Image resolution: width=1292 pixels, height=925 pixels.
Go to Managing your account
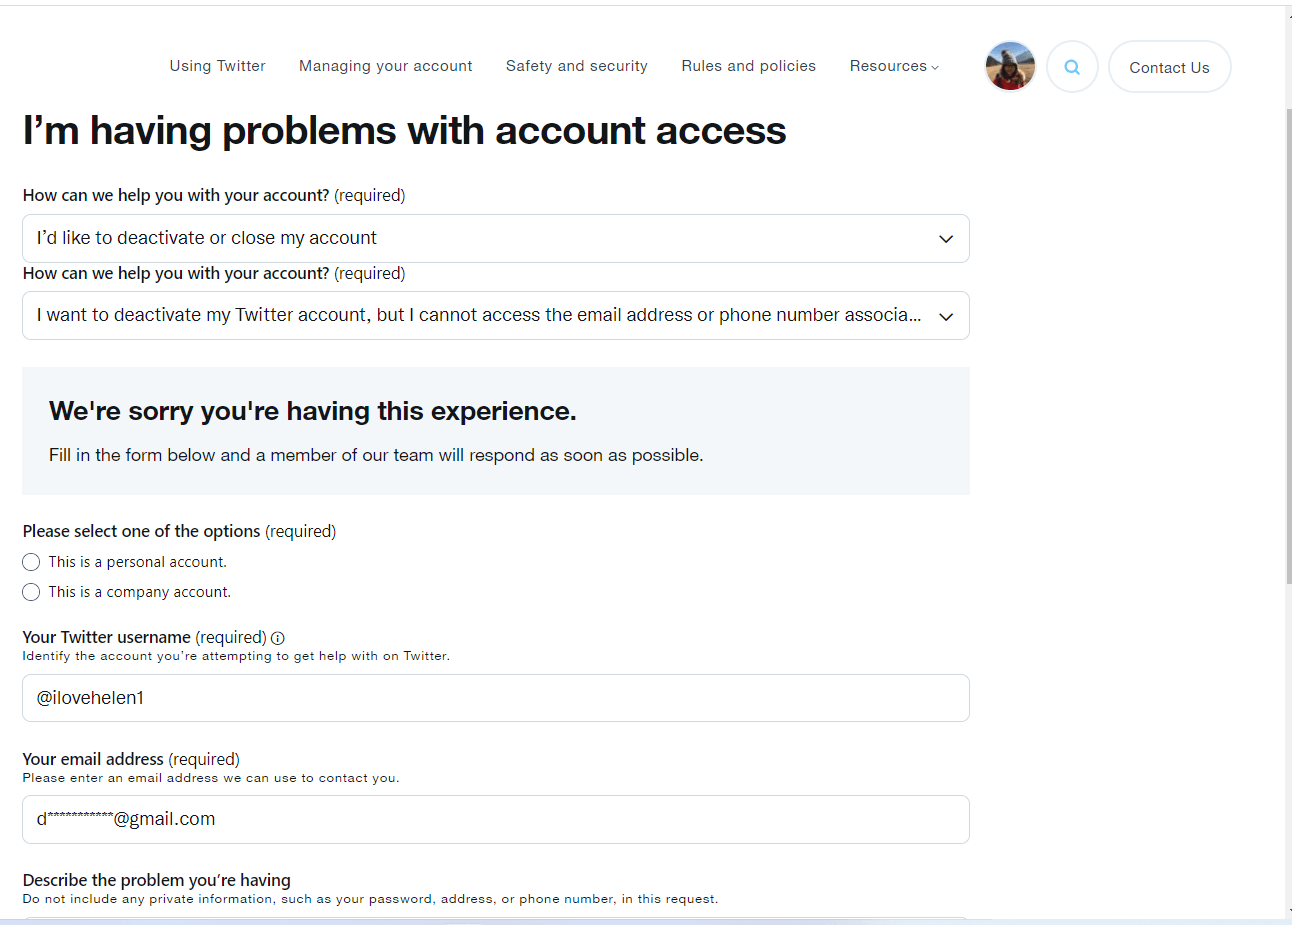click(385, 66)
